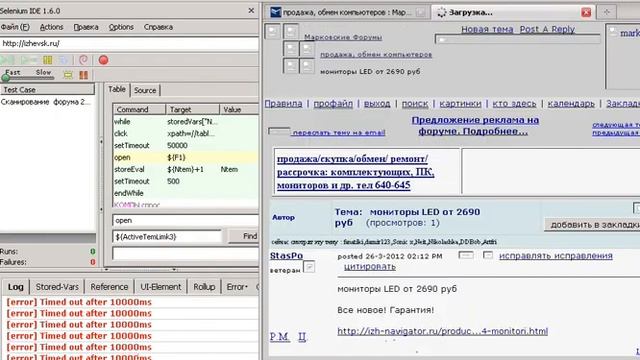Click the first small icon after the posted time
Viewport: 640px width, 360px height.
[466, 255]
